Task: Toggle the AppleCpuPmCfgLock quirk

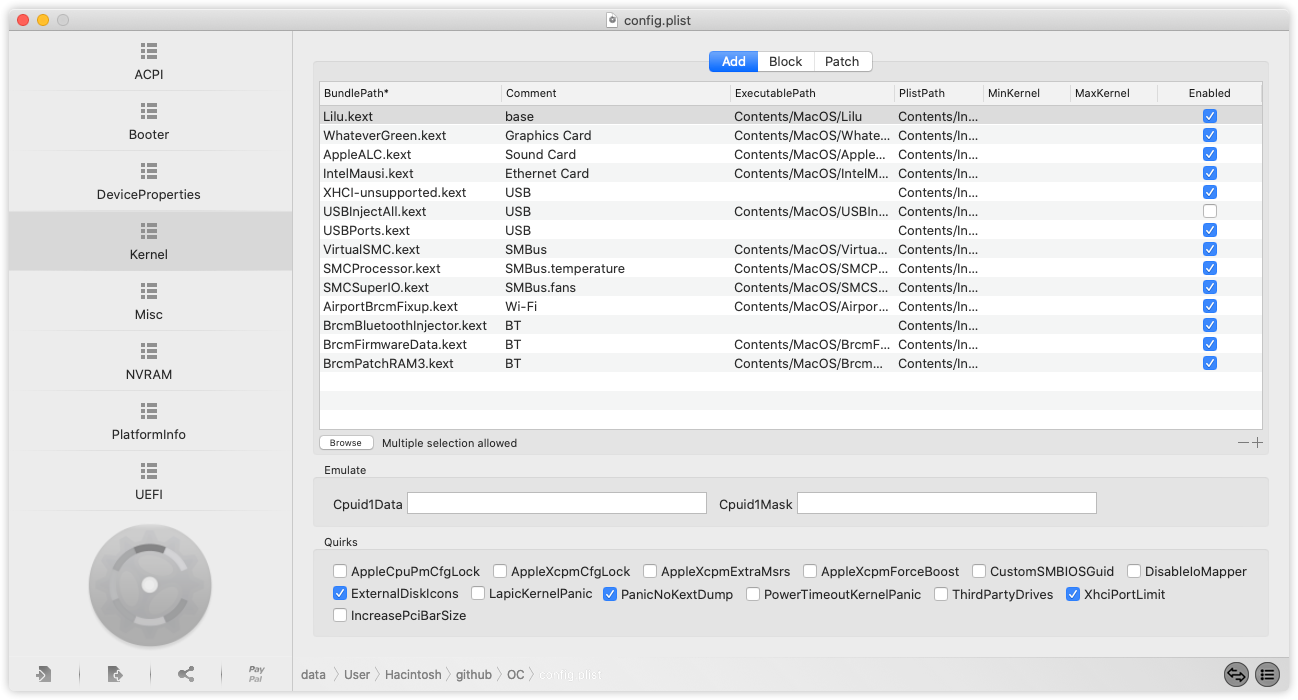Action: pos(340,572)
